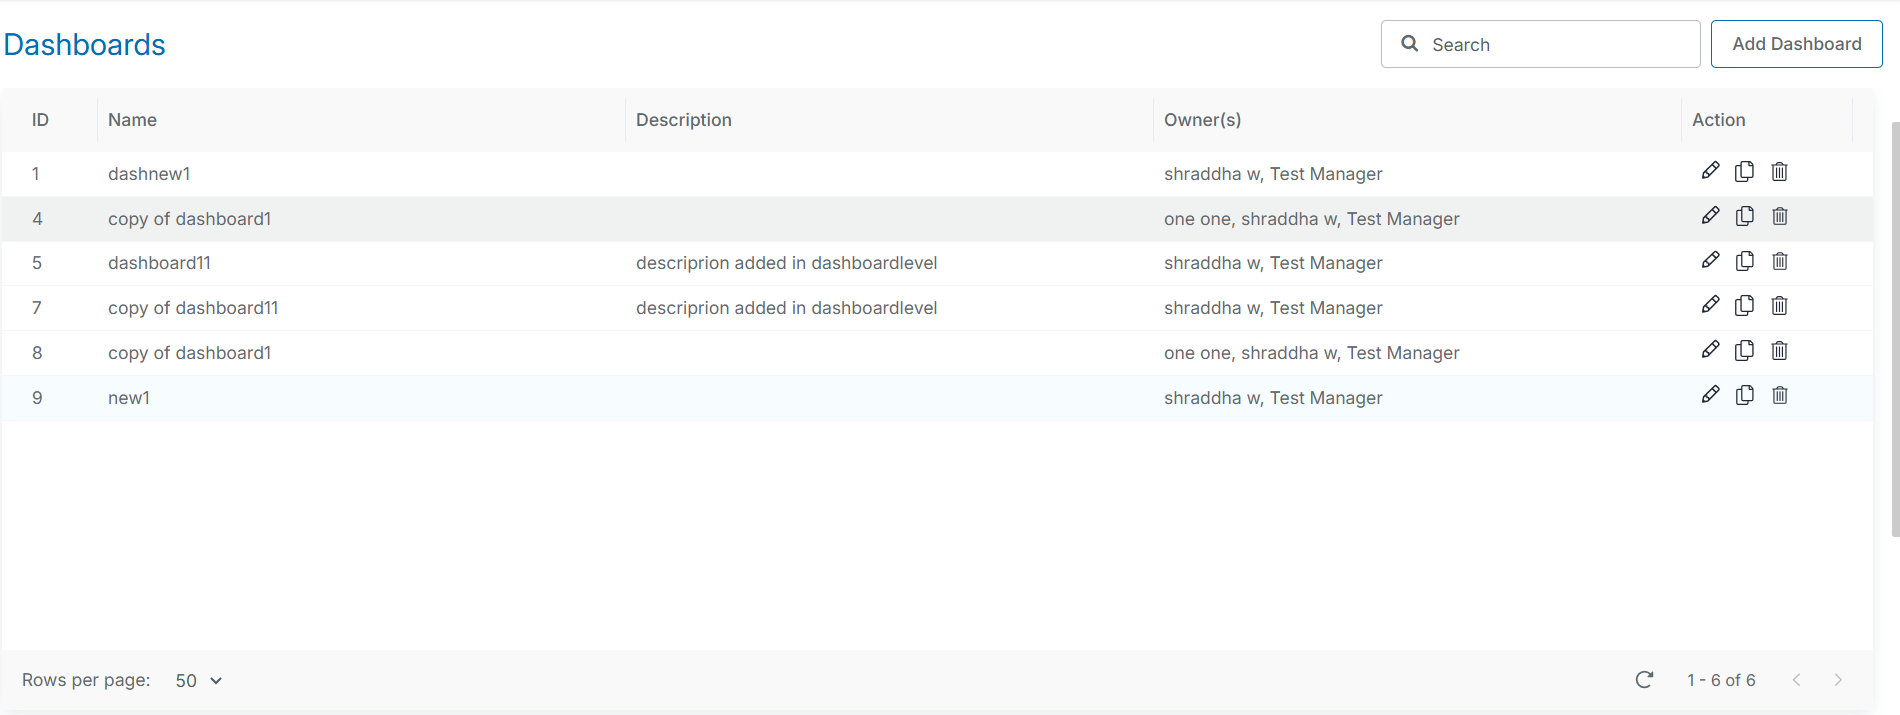Go to previous page of results
This screenshot has height=715, width=1900.
click(x=1796, y=680)
